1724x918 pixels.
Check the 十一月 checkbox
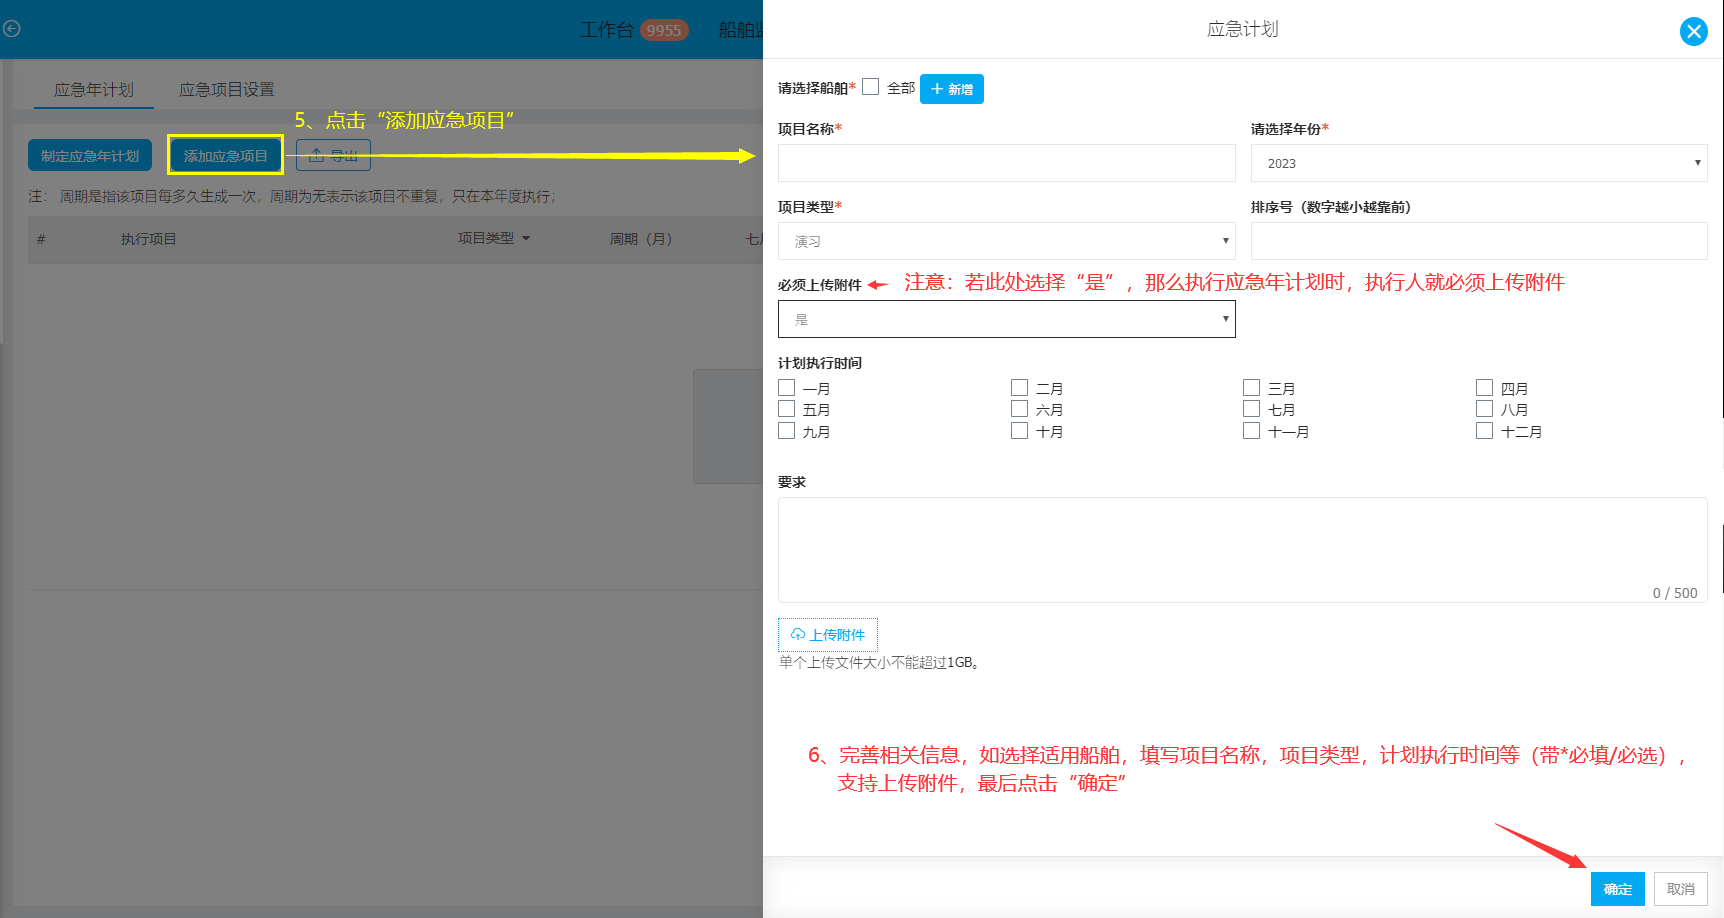1252,431
